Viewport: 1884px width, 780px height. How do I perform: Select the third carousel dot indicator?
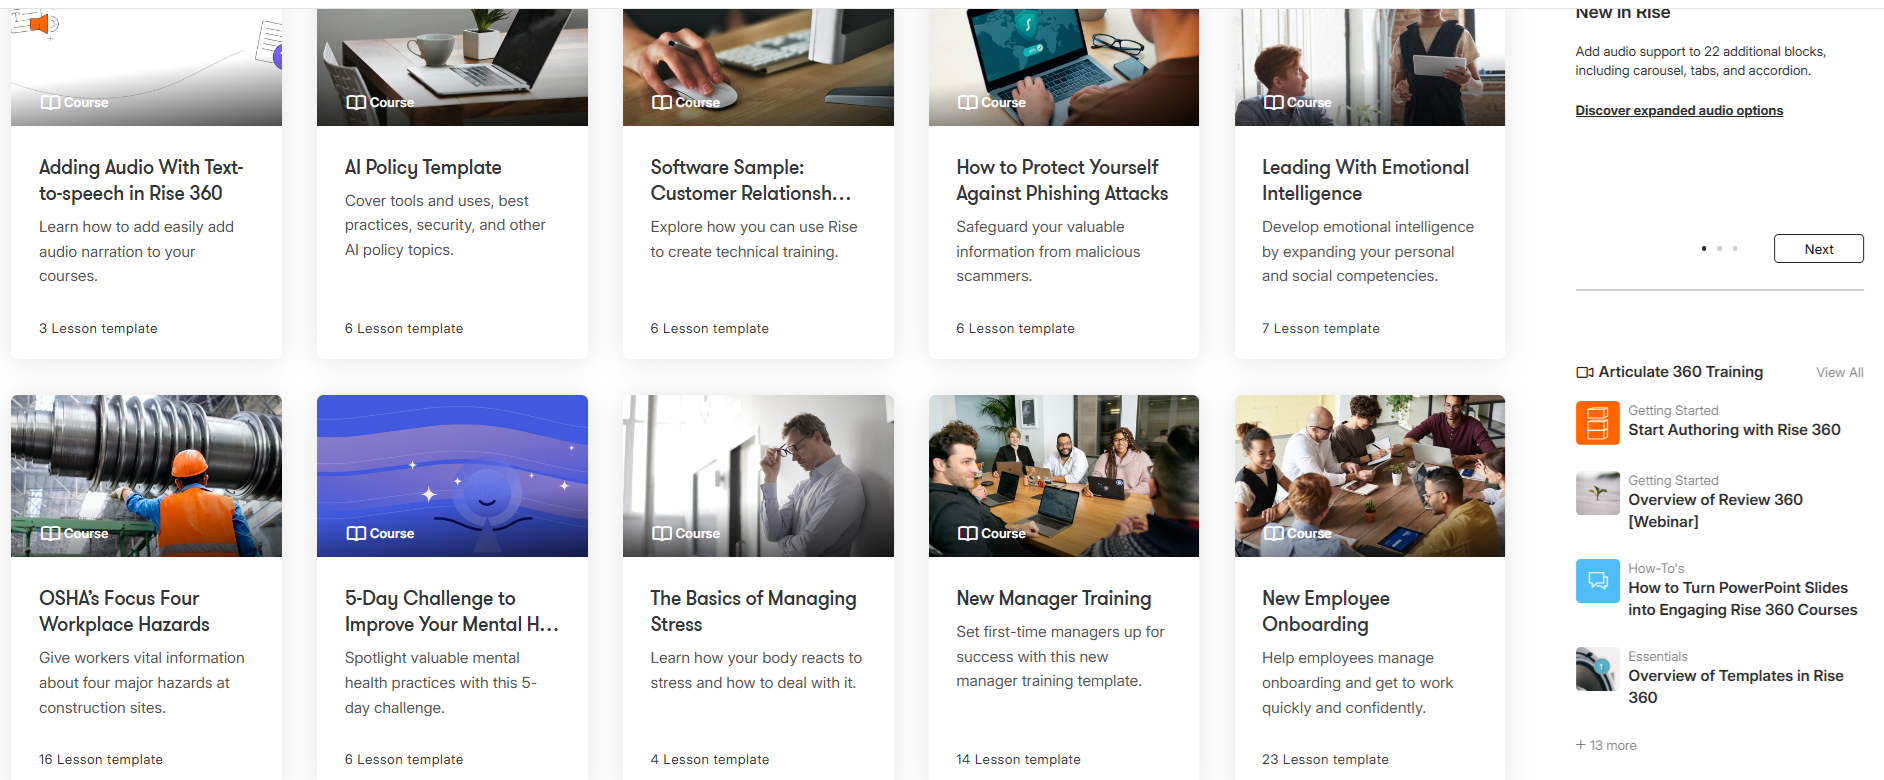[1735, 248]
